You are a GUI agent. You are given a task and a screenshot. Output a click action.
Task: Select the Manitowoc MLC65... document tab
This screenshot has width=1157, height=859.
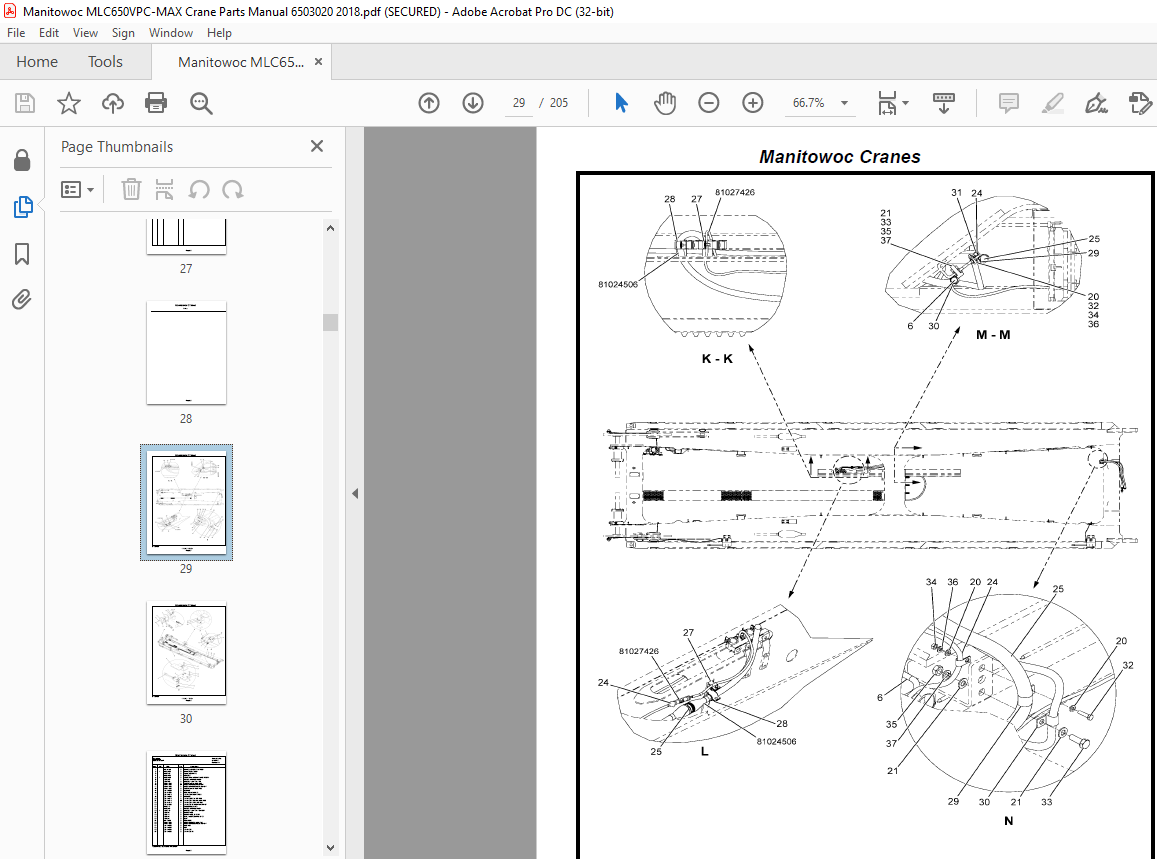coord(241,62)
